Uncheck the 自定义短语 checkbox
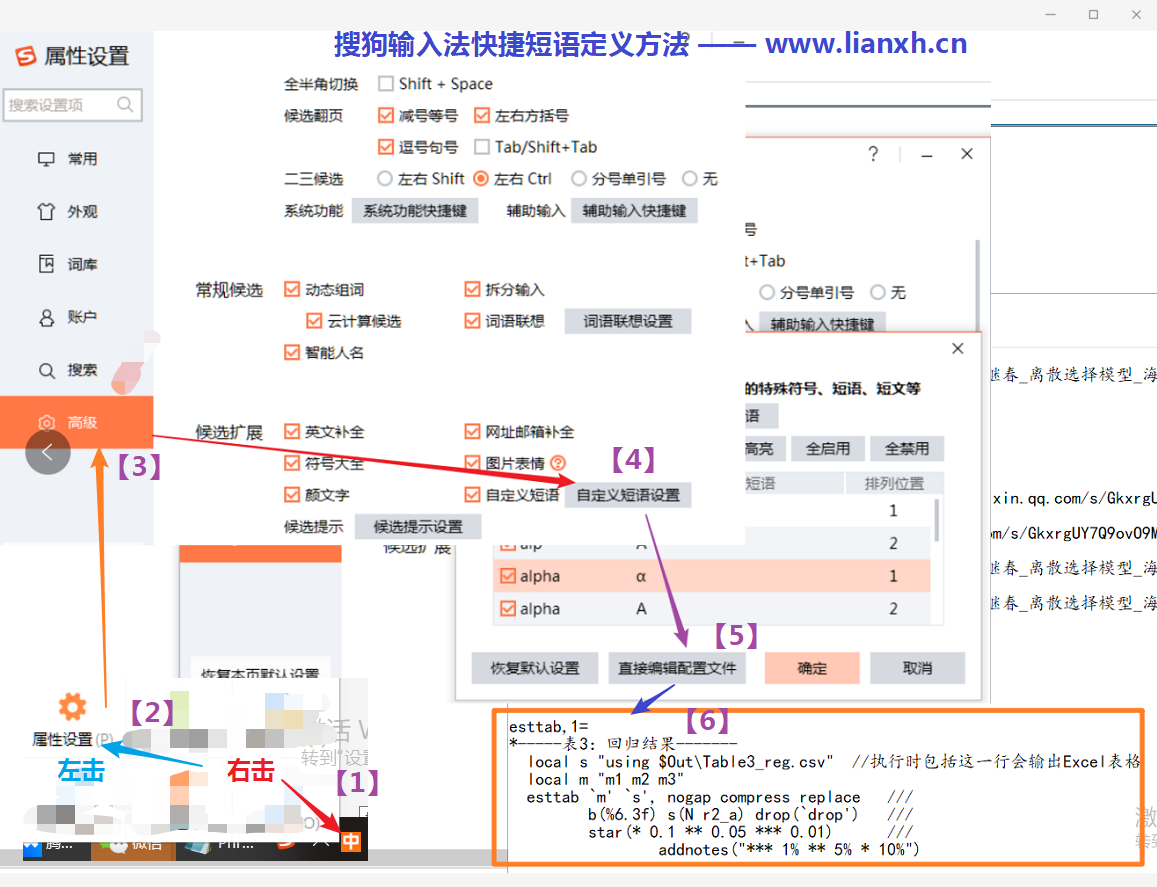 pyautogui.click(x=472, y=495)
